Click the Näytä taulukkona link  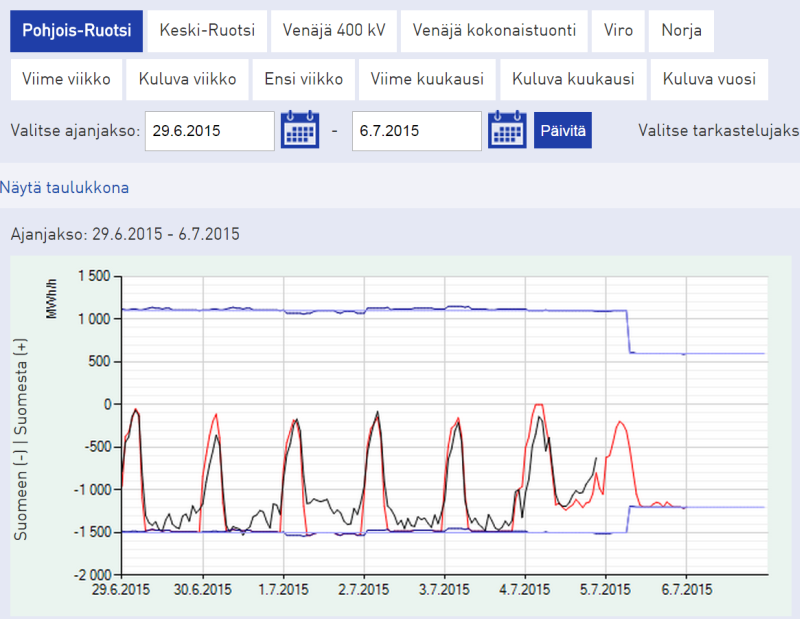pyautogui.click(x=64, y=187)
